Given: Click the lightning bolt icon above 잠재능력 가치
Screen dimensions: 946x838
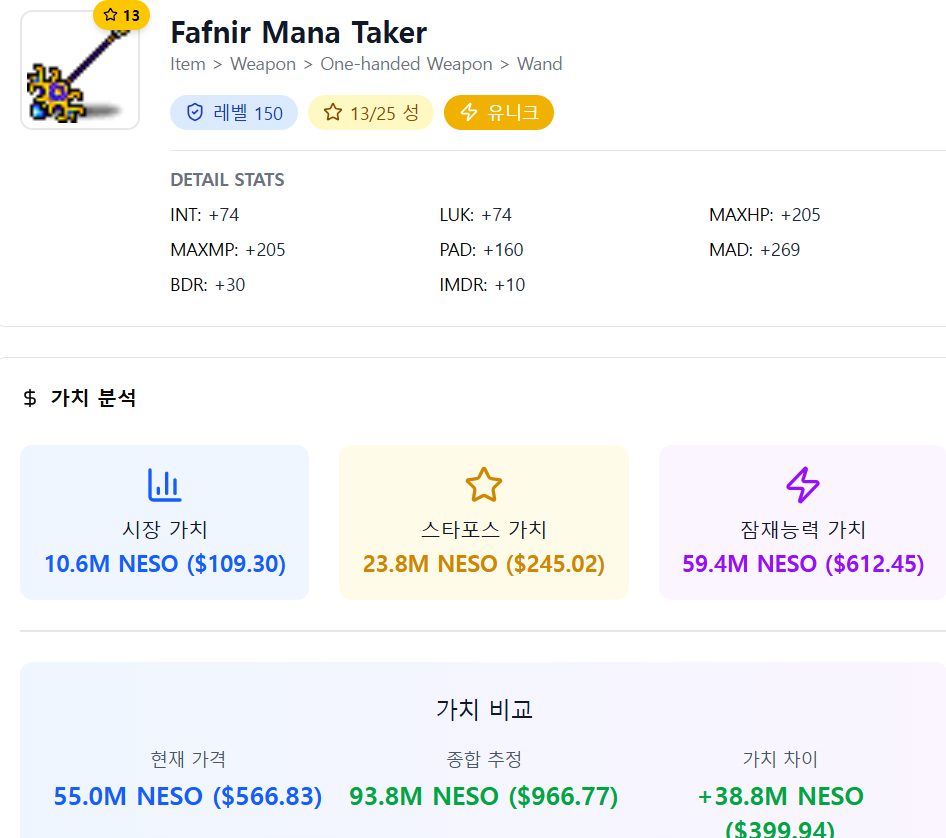Looking at the screenshot, I should [x=803, y=485].
